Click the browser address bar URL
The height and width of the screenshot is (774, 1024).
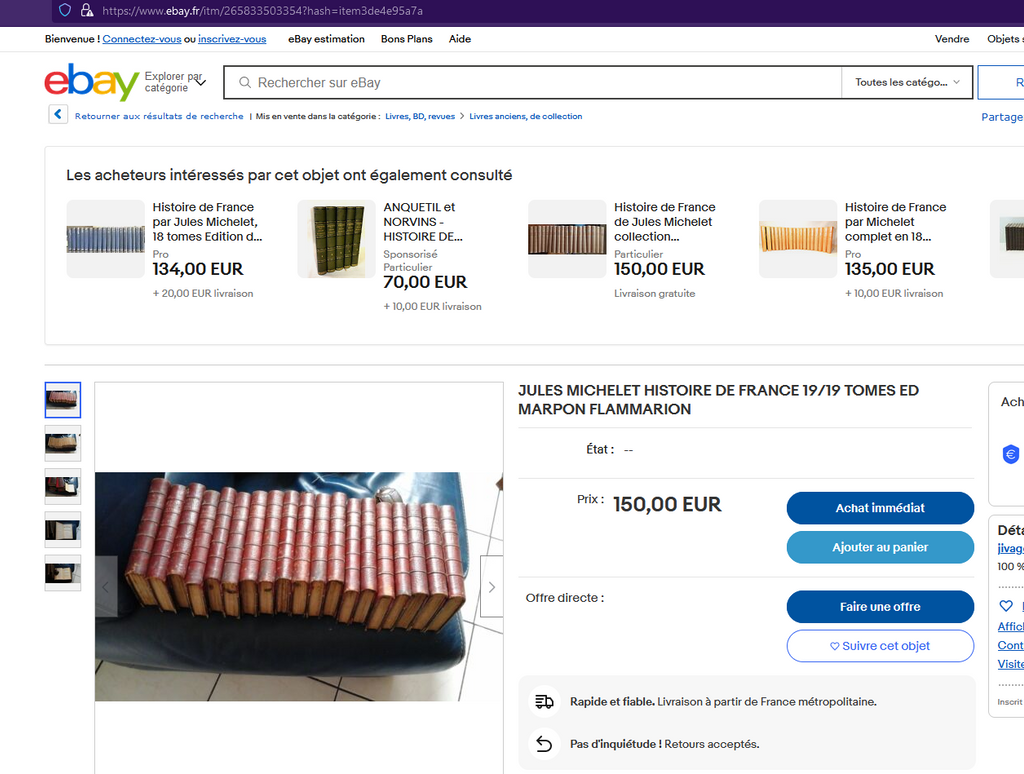(x=263, y=10)
